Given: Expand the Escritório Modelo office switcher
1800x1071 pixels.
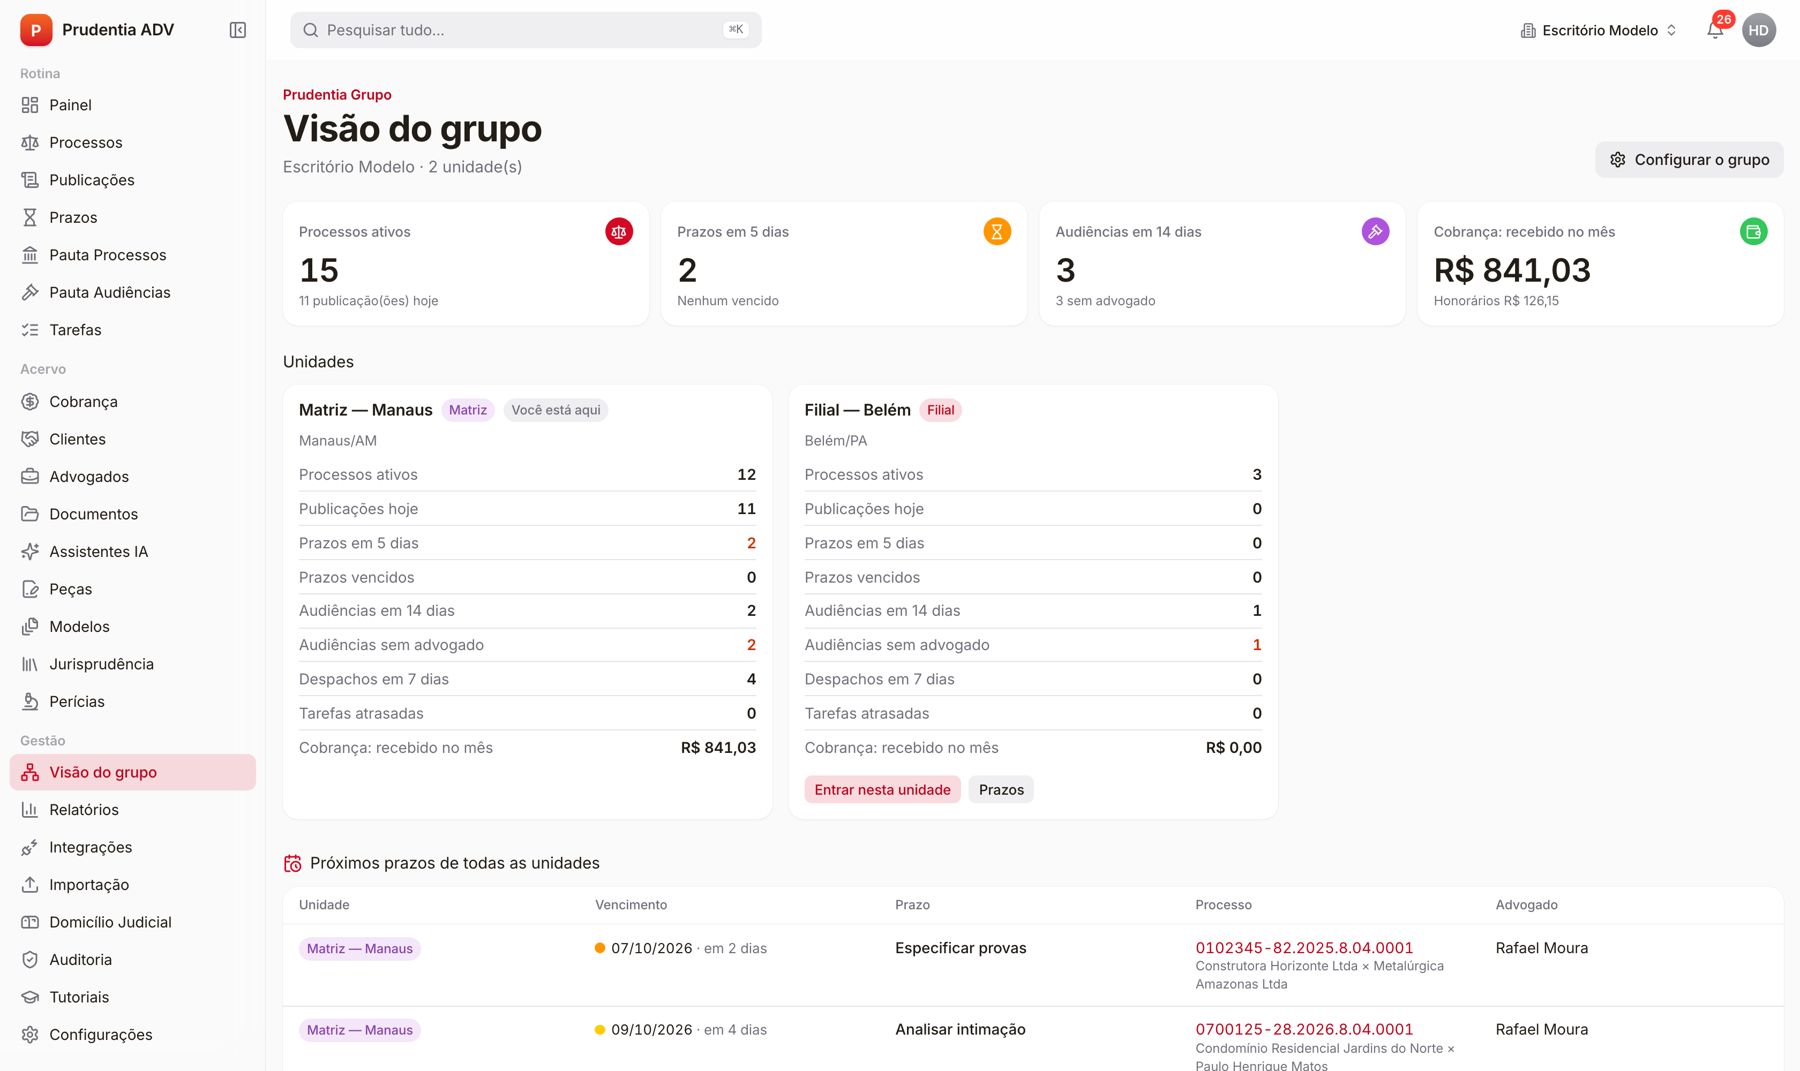Looking at the screenshot, I should tap(1598, 30).
